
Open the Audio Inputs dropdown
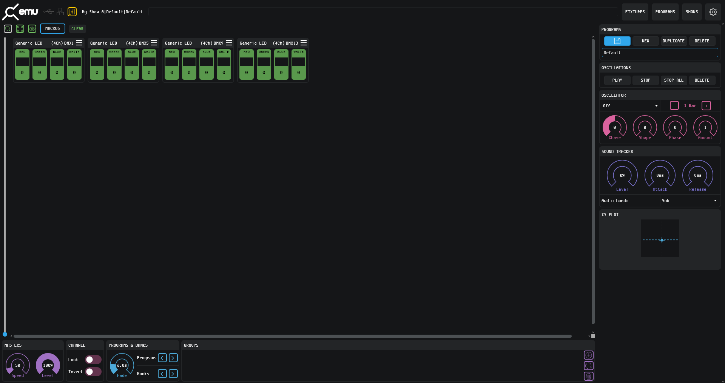(x=689, y=201)
